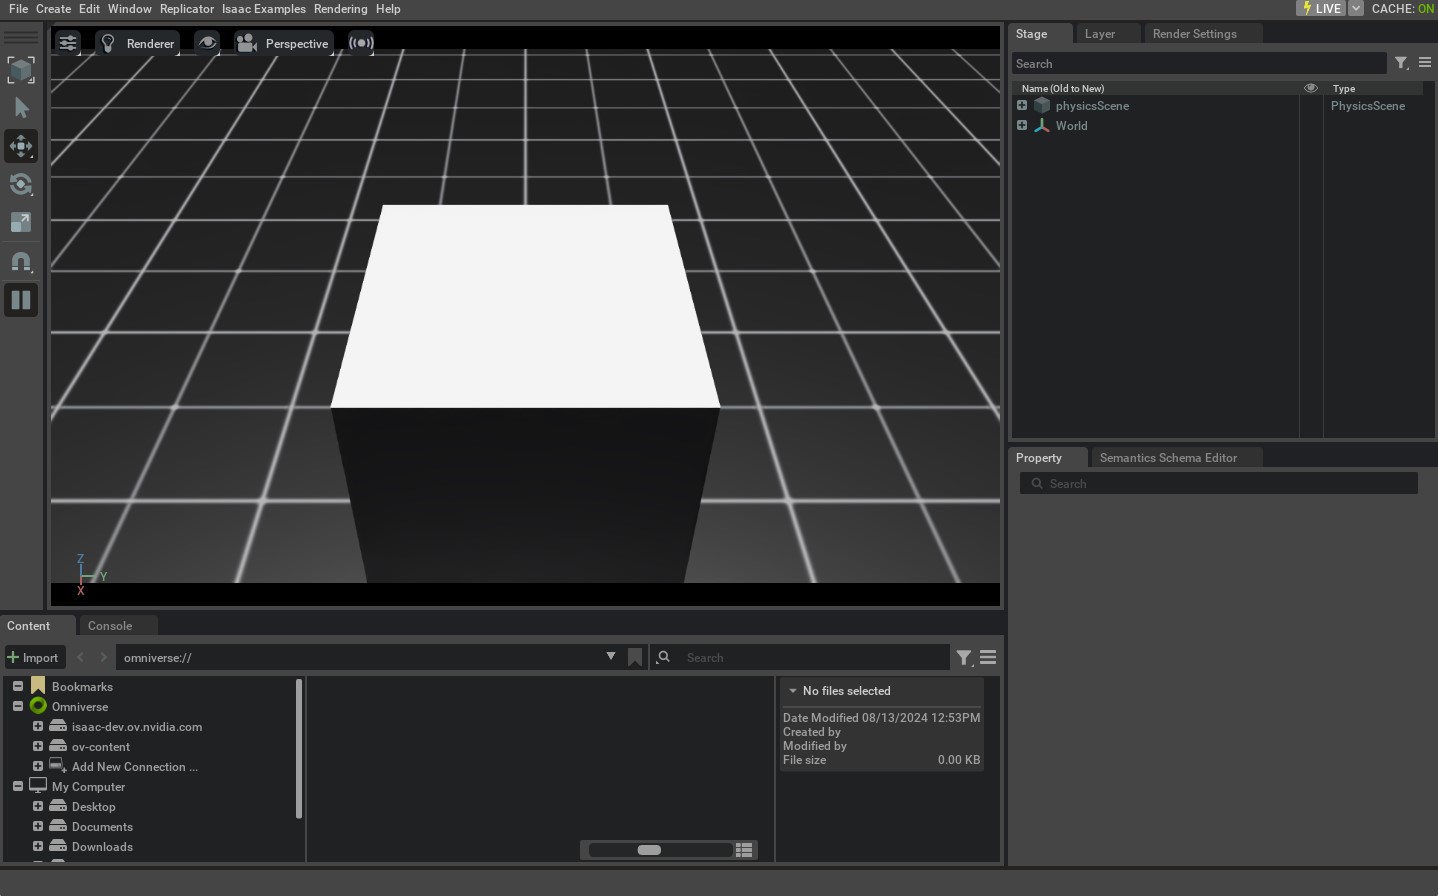The height and width of the screenshot is (896, 1438).
Task: Open the Perspective camera button
Action: pyautogui.click(x=284, y=43)
